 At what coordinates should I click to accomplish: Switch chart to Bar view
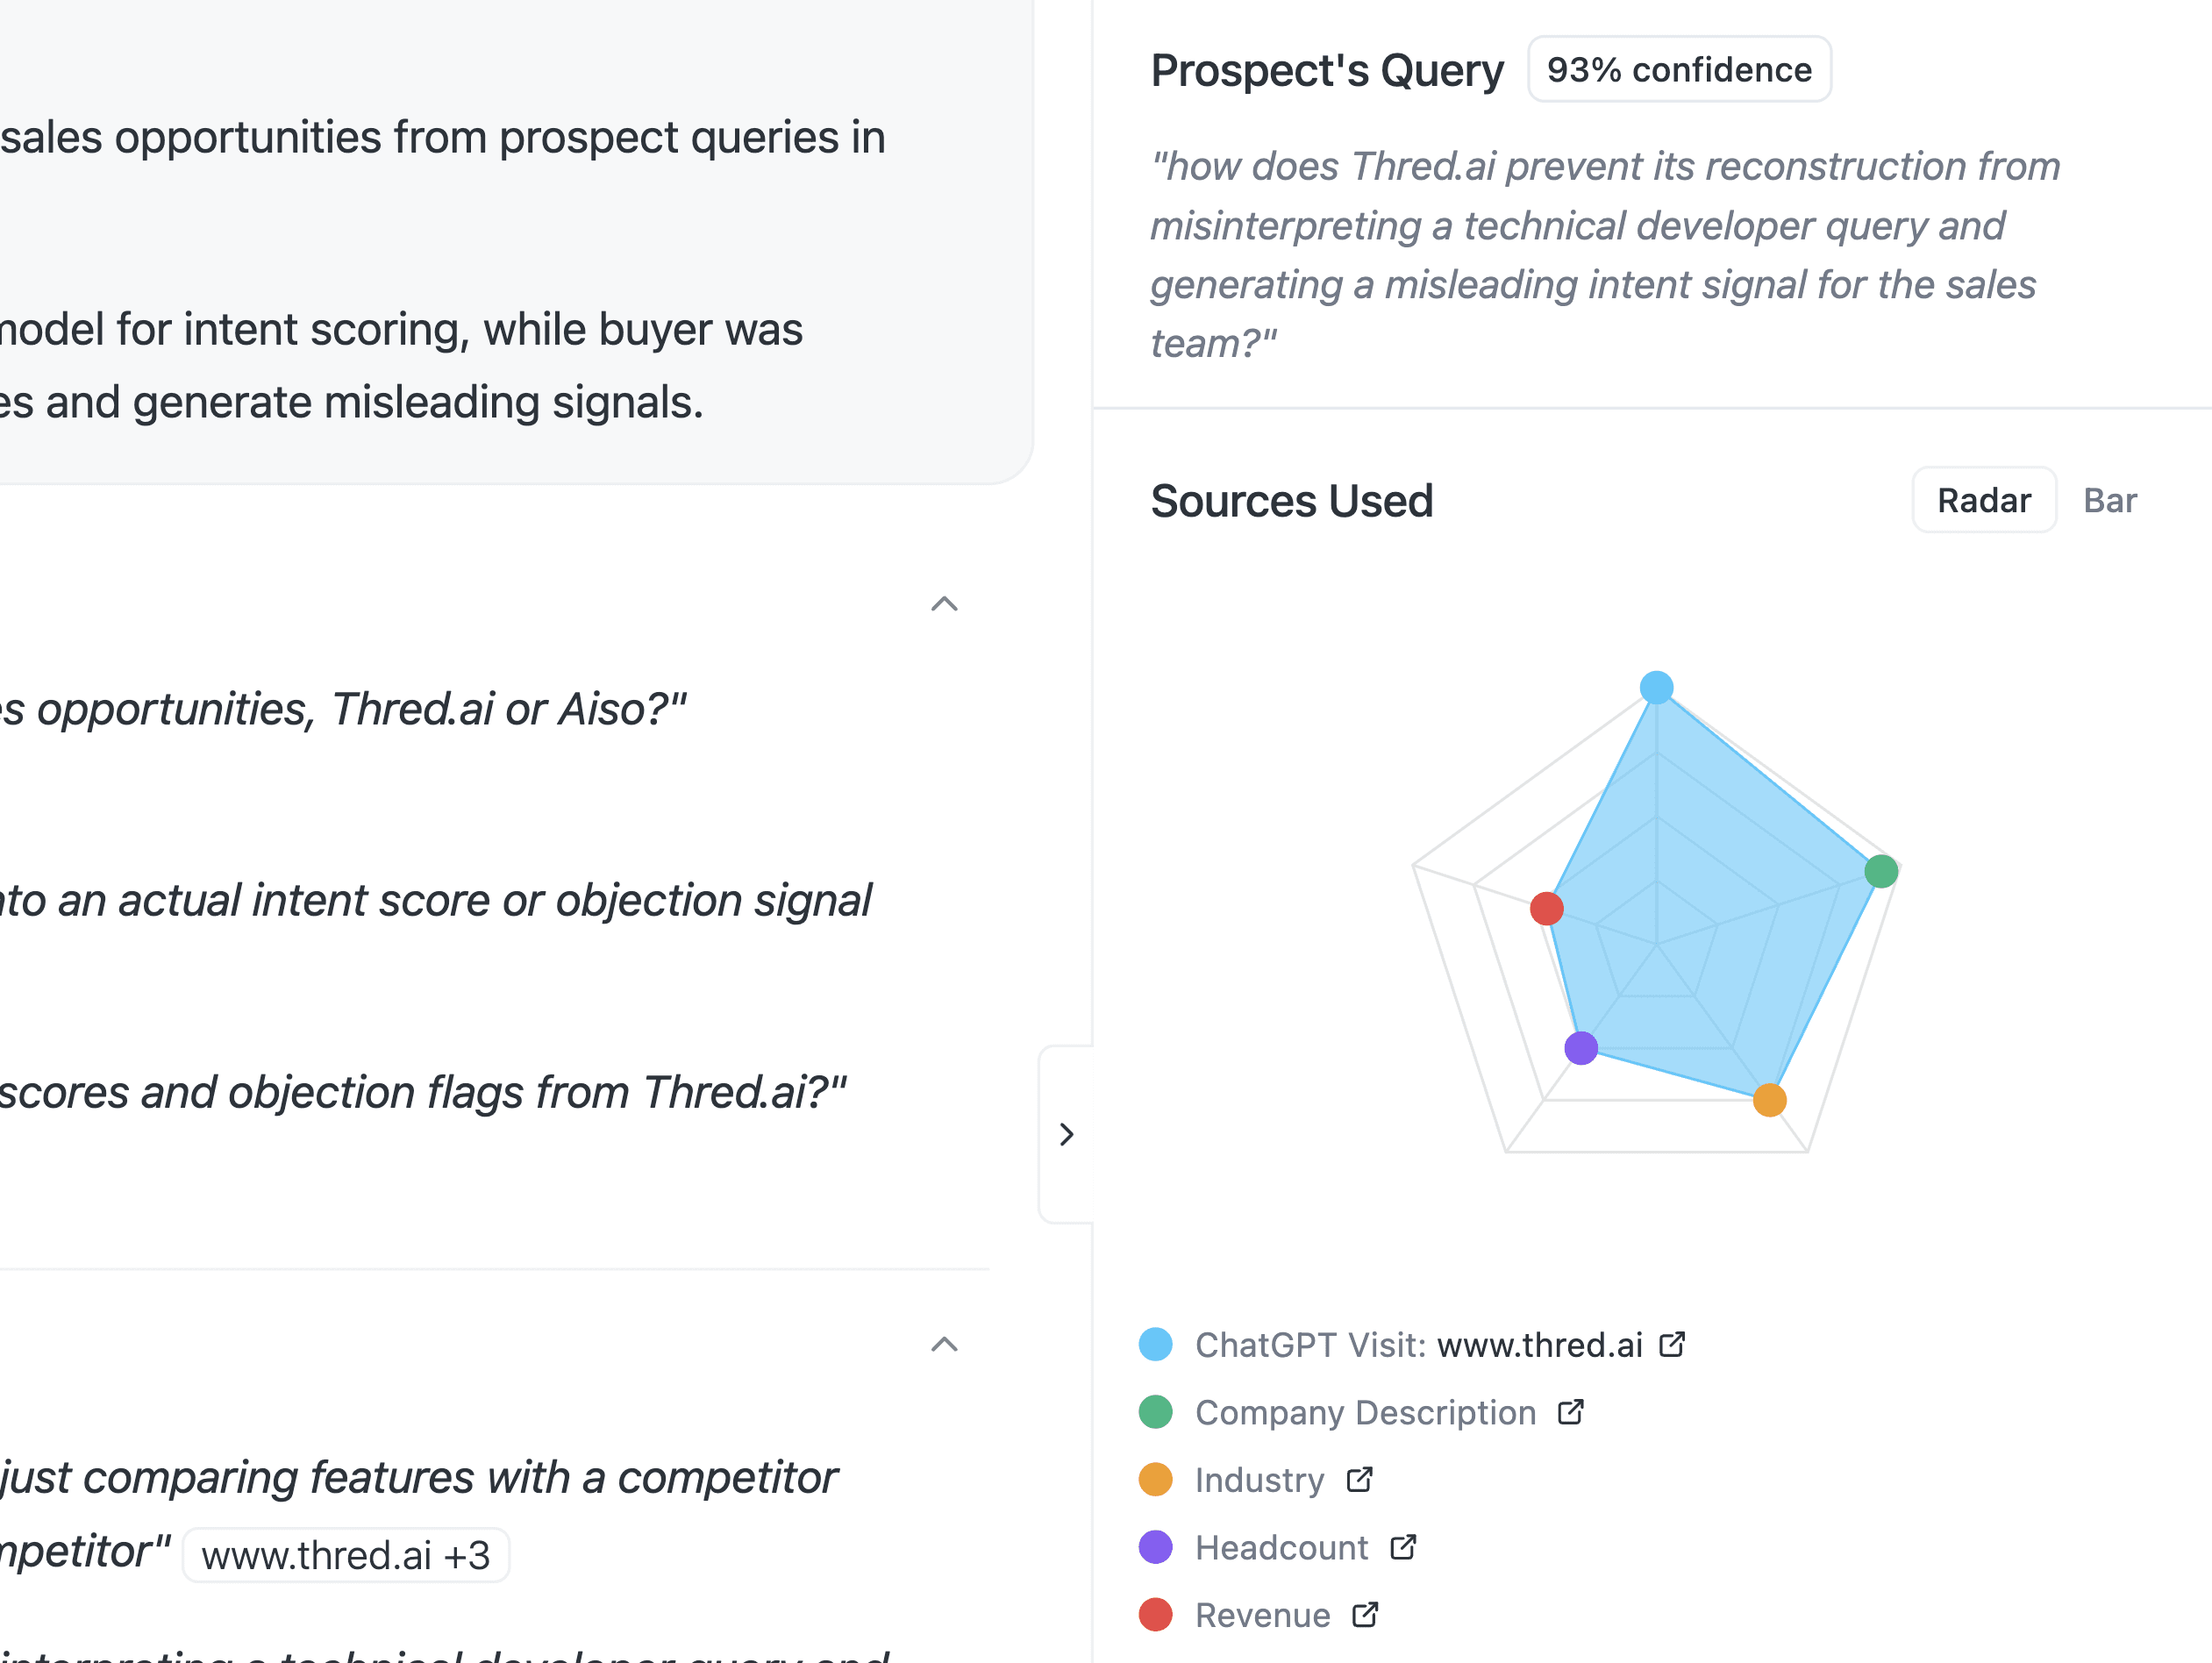tap(2110, 500)
